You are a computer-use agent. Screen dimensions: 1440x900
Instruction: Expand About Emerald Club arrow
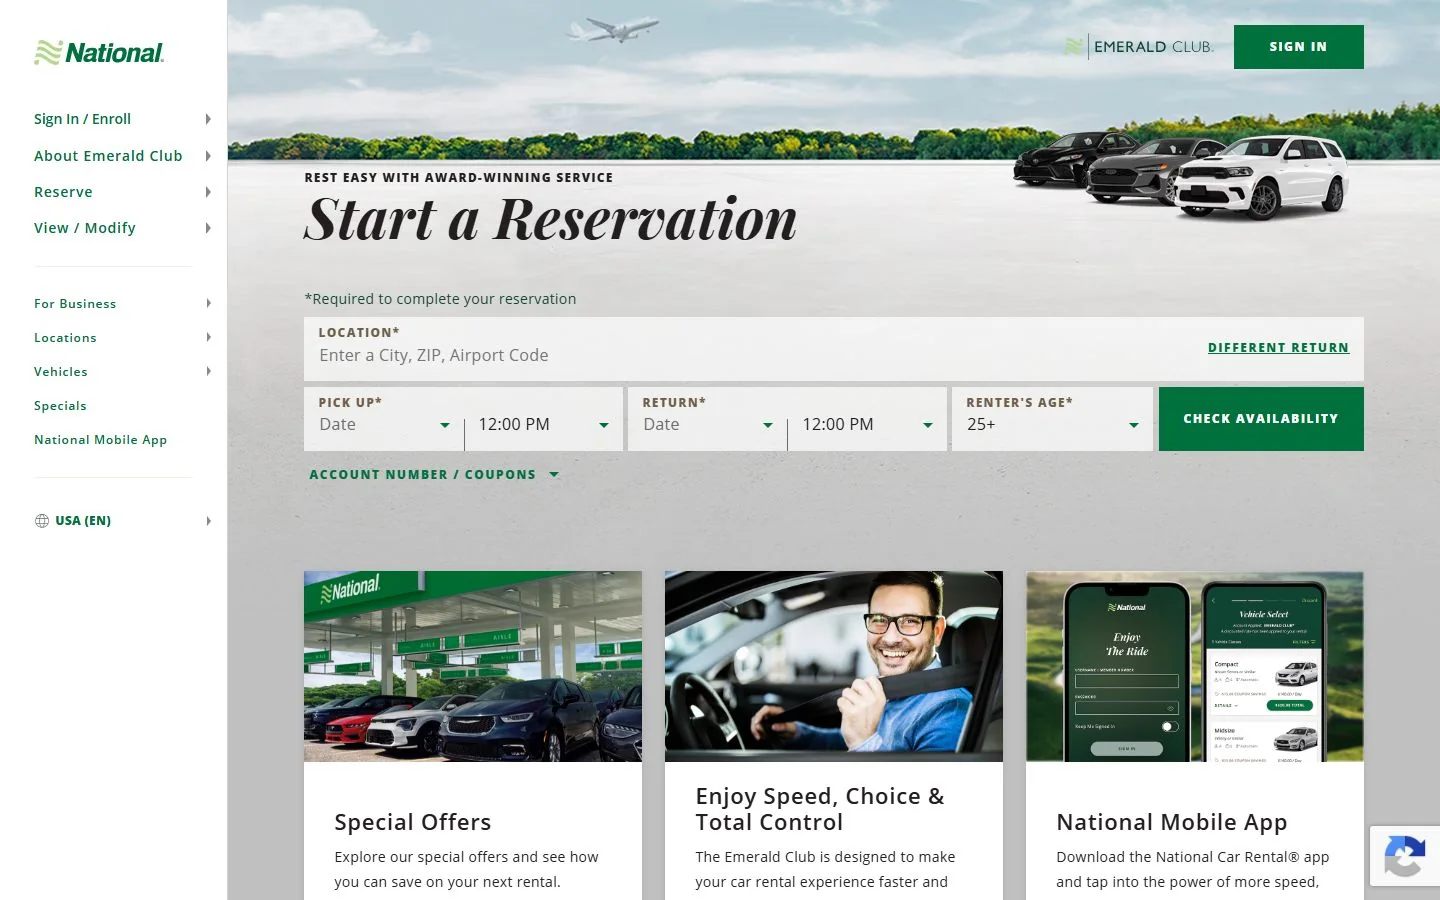tap(208, 156)
